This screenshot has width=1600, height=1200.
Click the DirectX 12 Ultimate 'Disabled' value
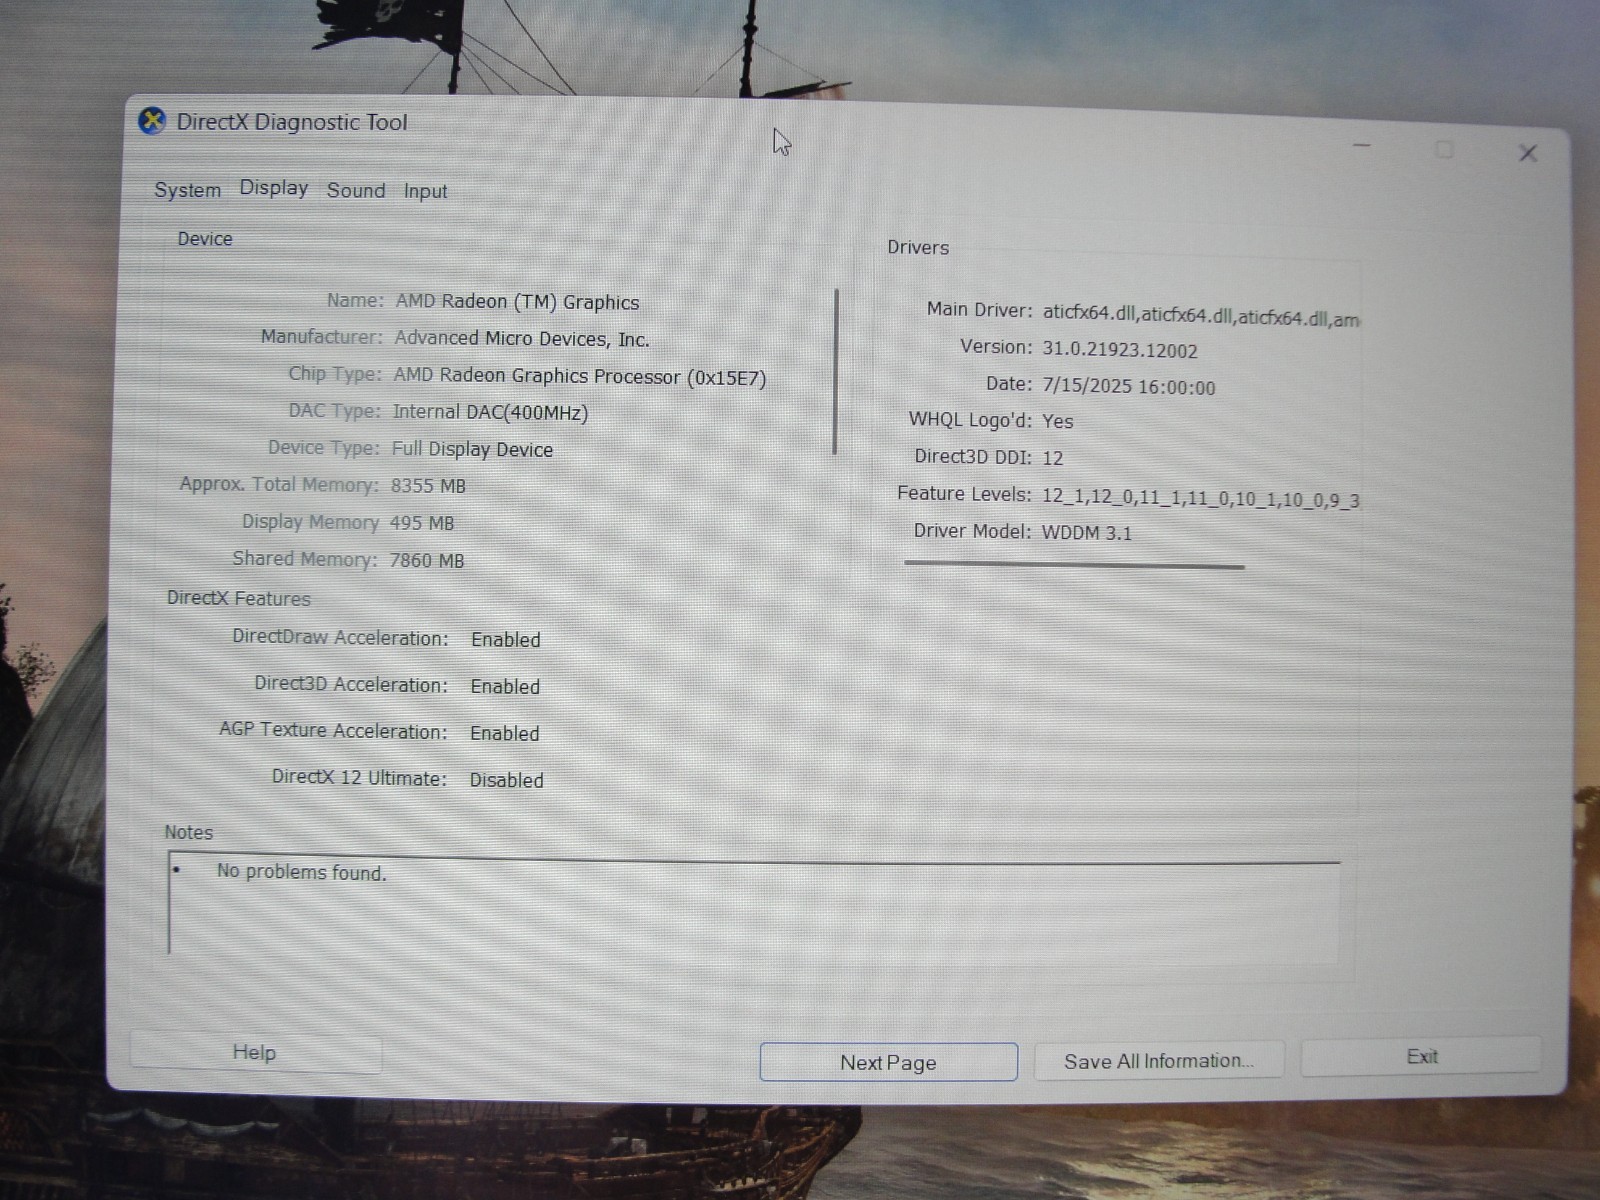point(507,781)
